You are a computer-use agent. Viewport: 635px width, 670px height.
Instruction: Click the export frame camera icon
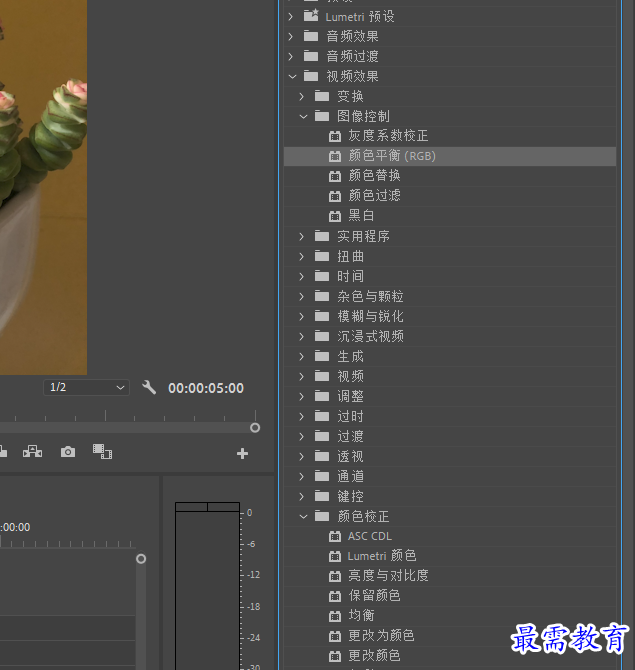point(68,452)
